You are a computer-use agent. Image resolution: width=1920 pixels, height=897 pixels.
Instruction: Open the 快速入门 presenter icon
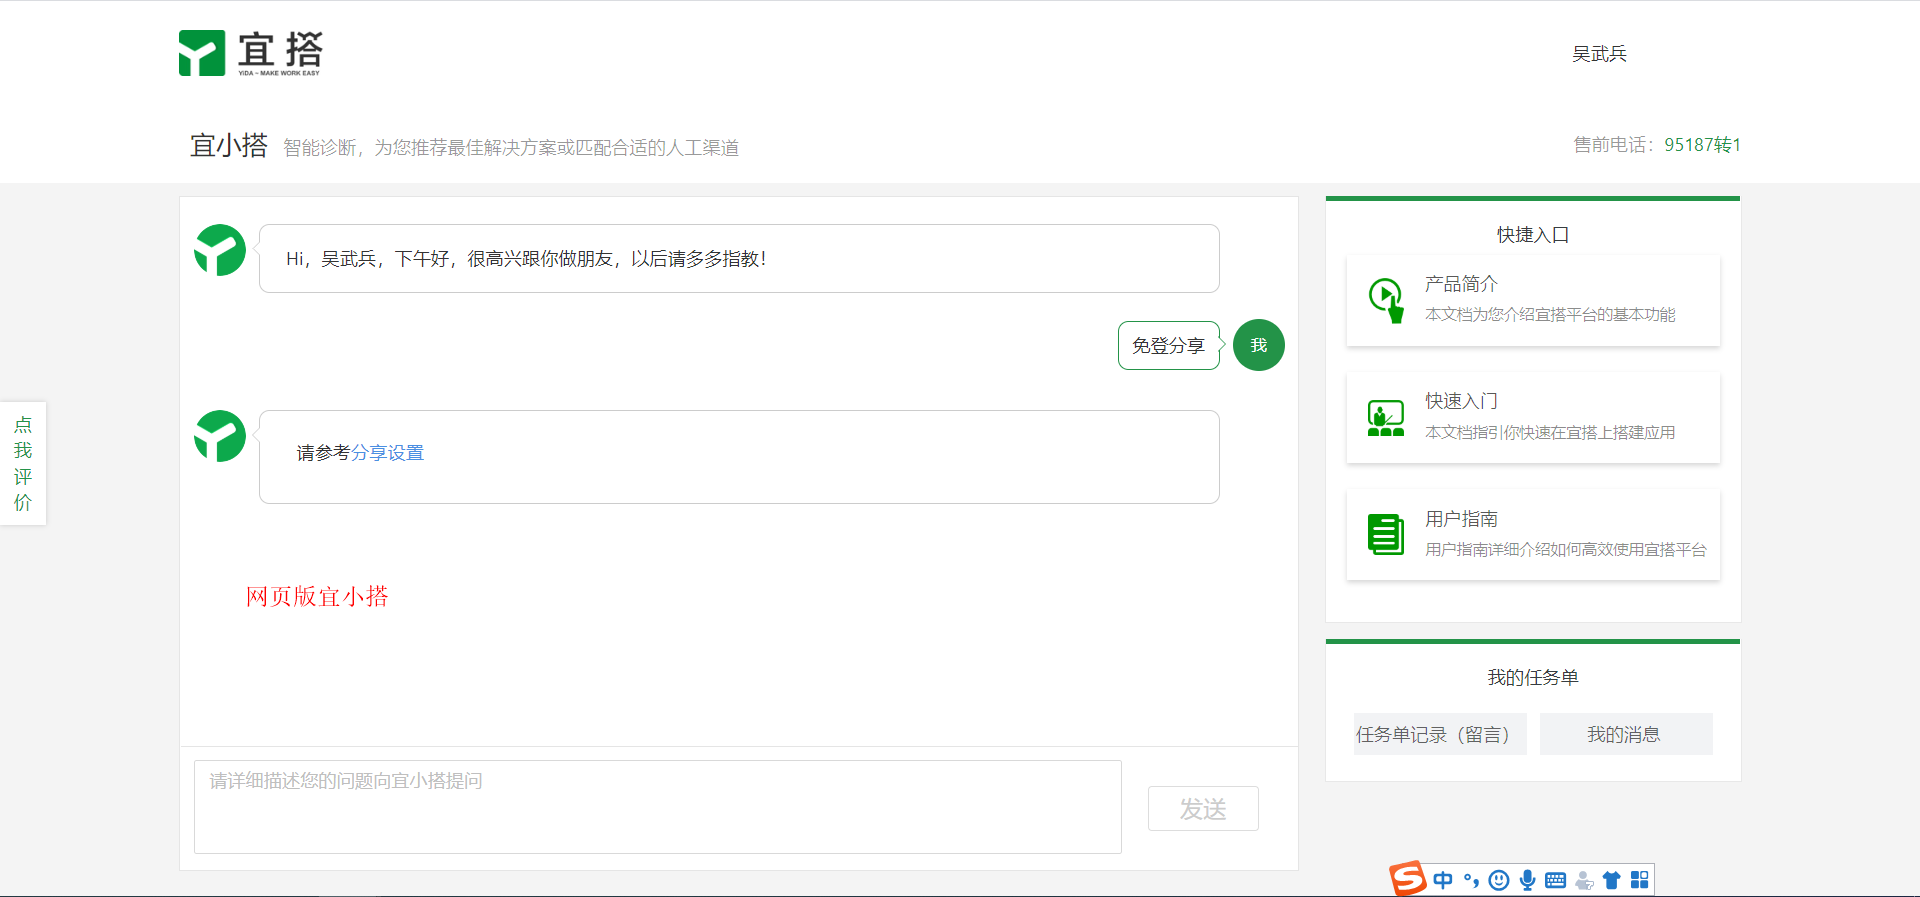[1386, 418]
